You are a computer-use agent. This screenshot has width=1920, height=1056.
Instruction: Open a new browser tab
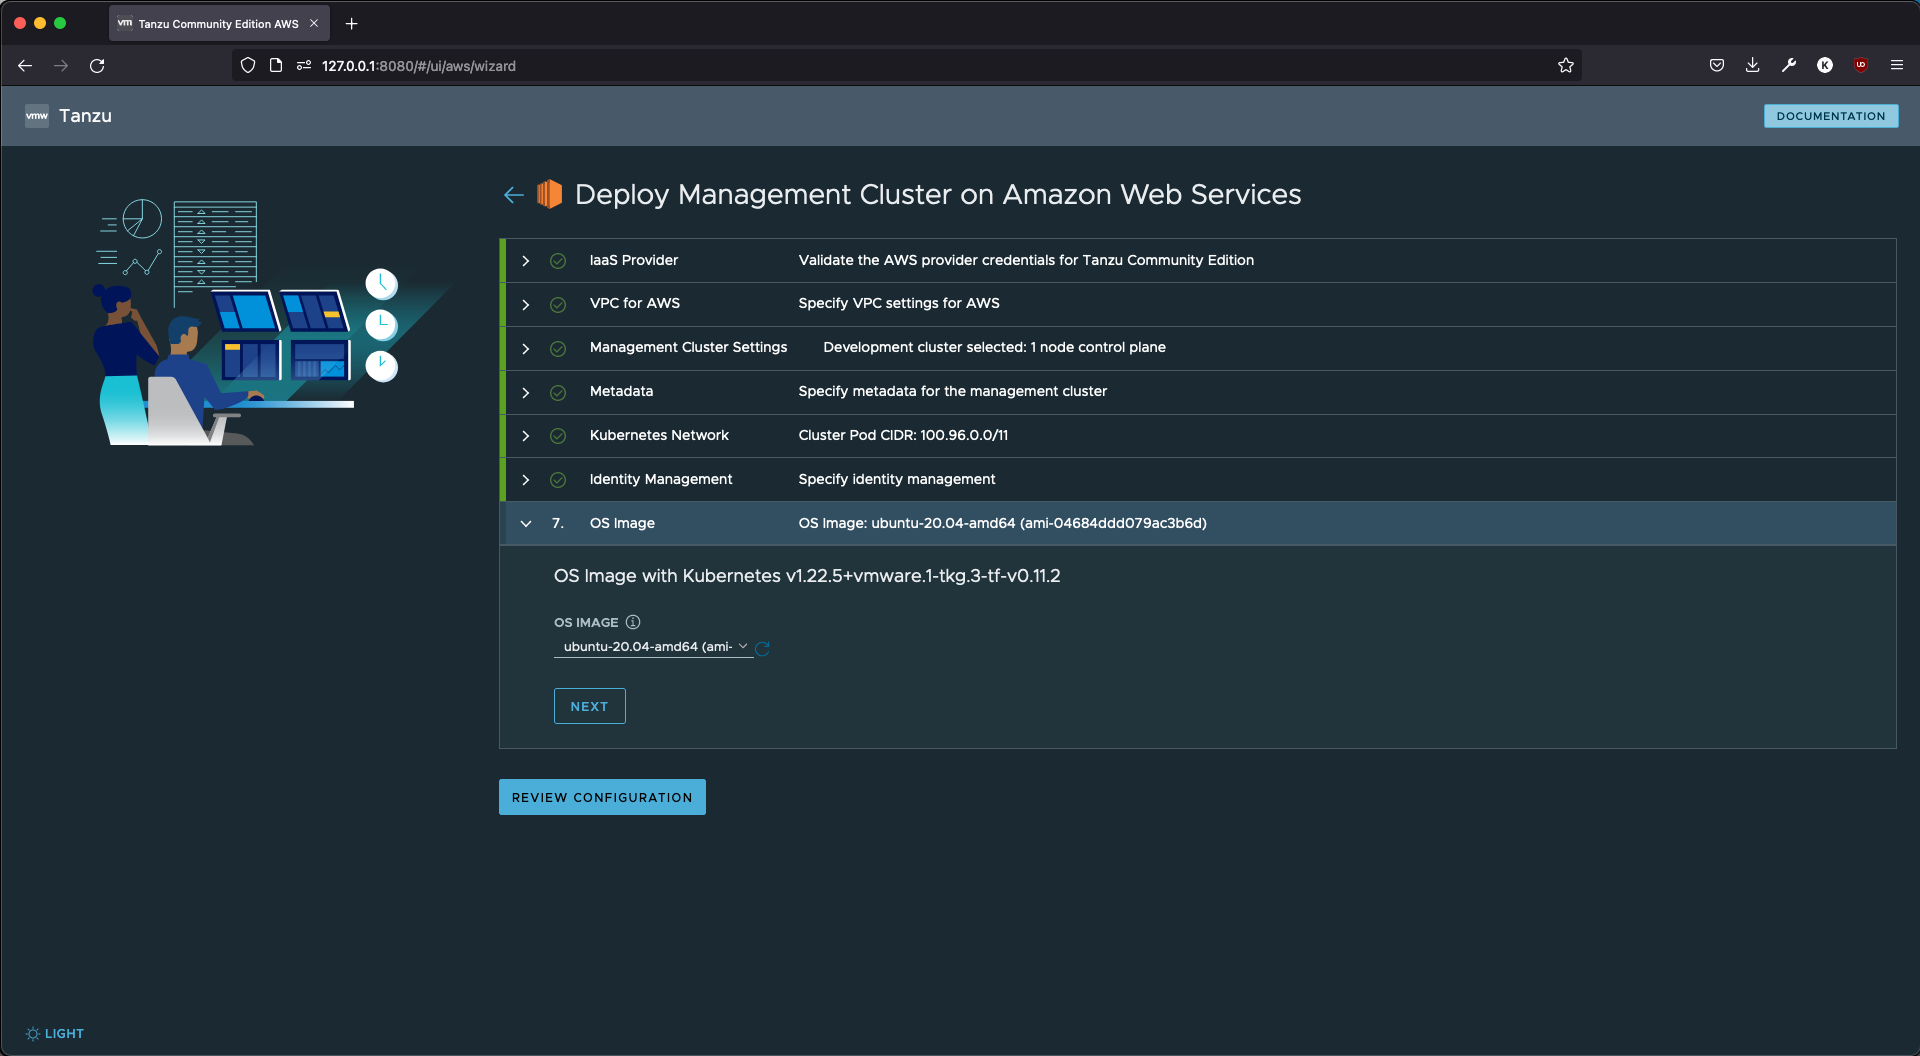pos(351,24)
